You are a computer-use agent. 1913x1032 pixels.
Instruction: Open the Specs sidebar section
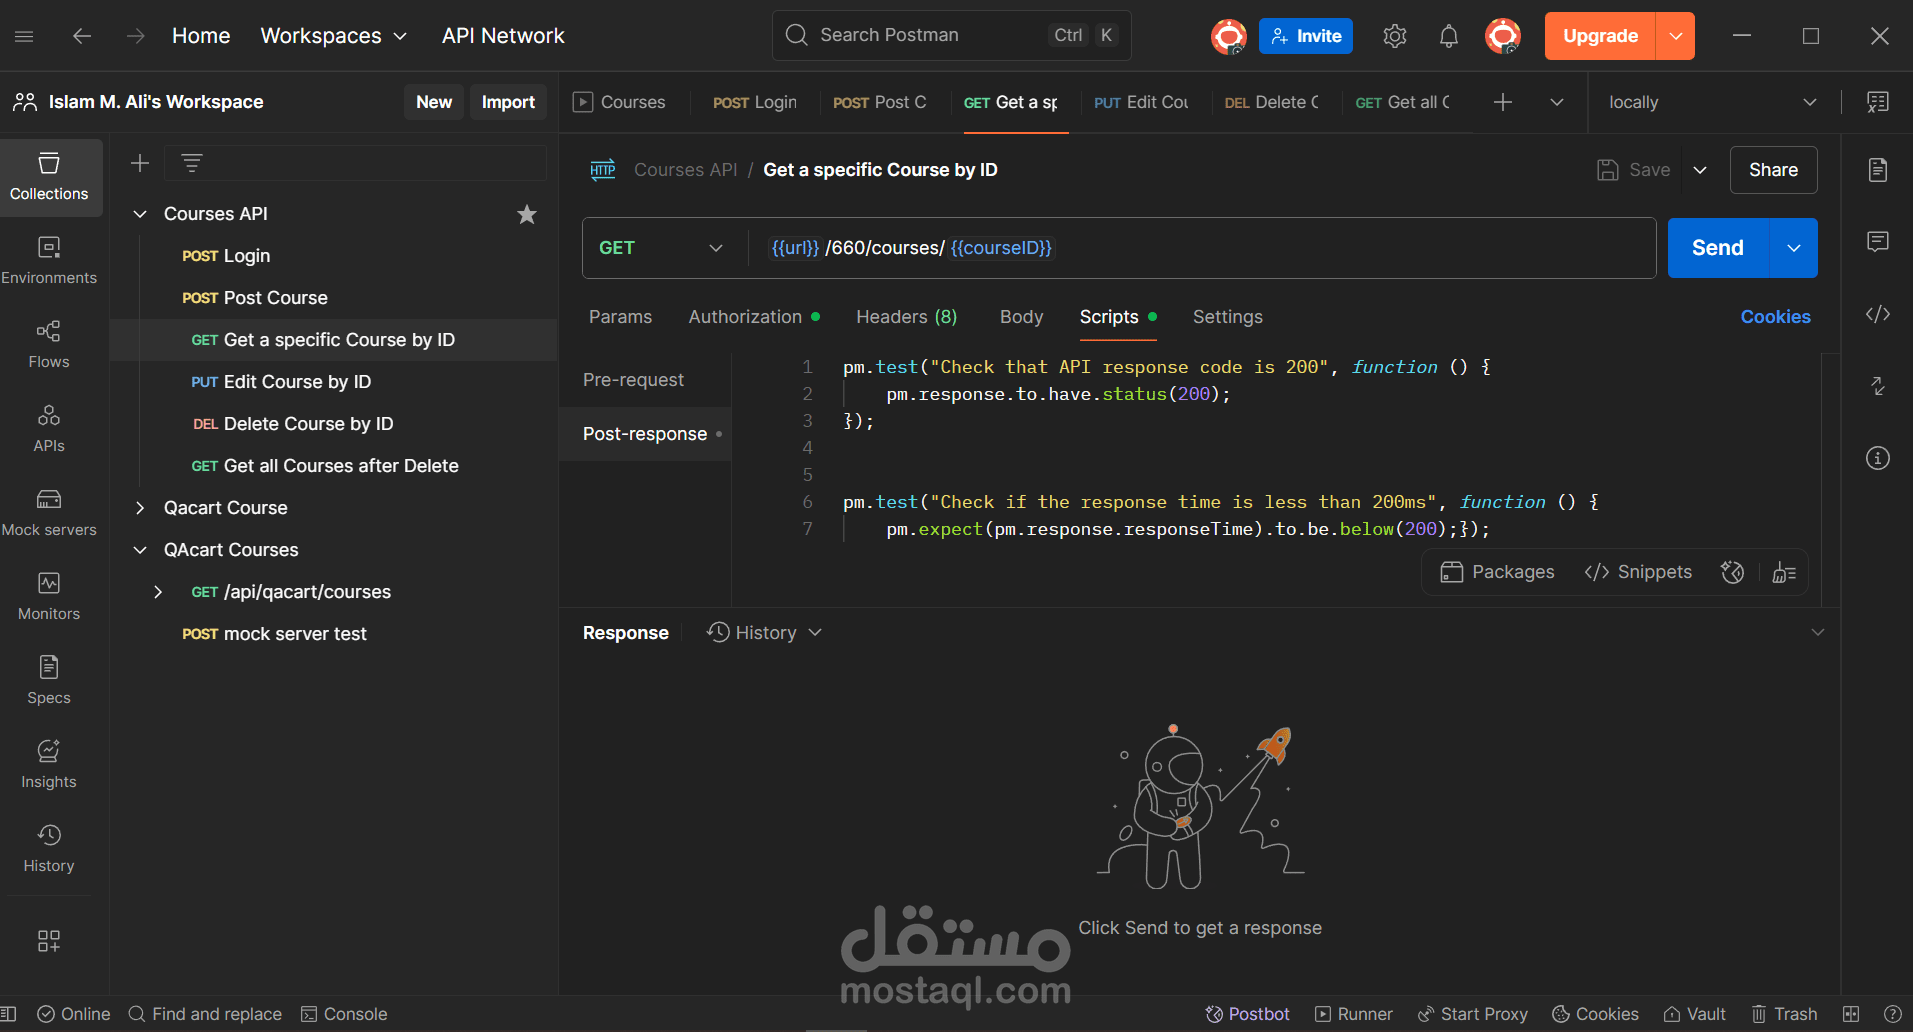(x=49, y=681)
